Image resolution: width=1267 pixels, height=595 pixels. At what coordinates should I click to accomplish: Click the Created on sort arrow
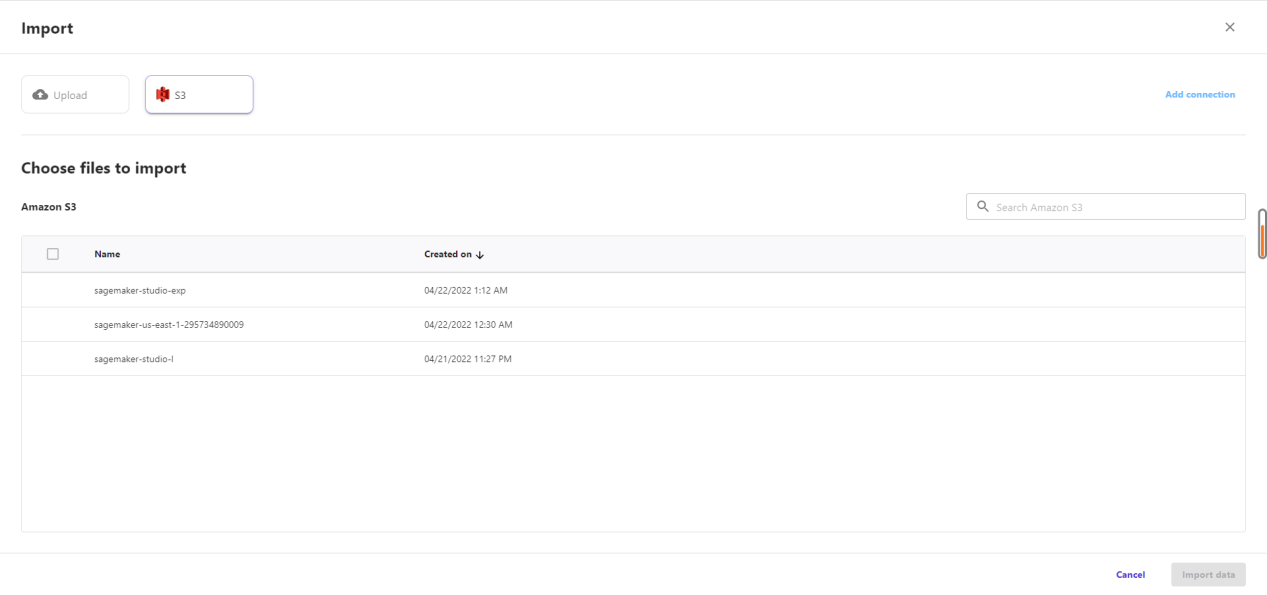tap(480, 255)
